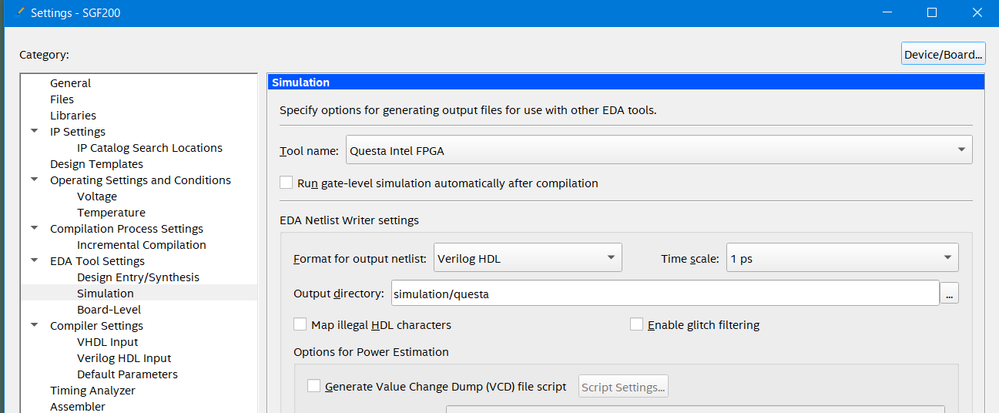
Task: Collapse Compiler Settings tree arrow
Action: [x=35, y=325]
